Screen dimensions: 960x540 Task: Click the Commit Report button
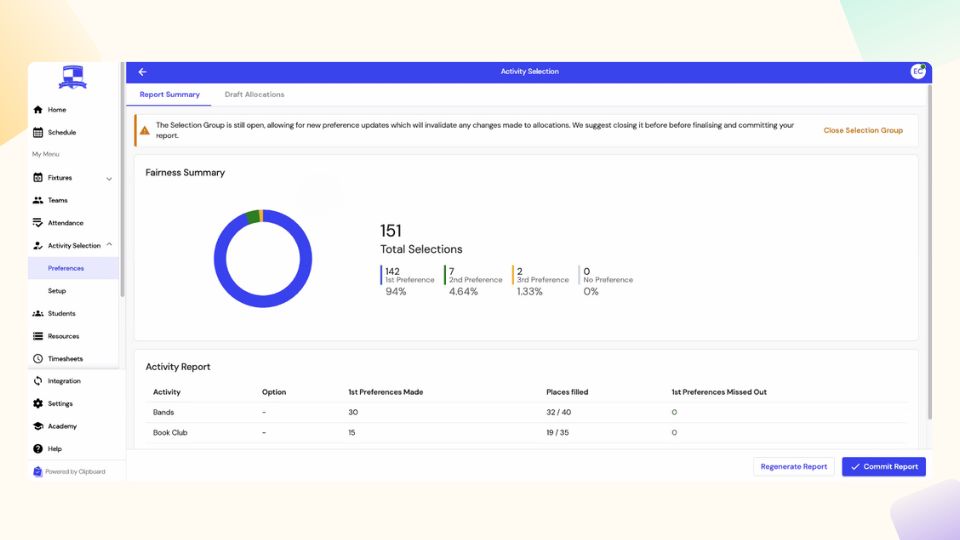pos(883,467)
